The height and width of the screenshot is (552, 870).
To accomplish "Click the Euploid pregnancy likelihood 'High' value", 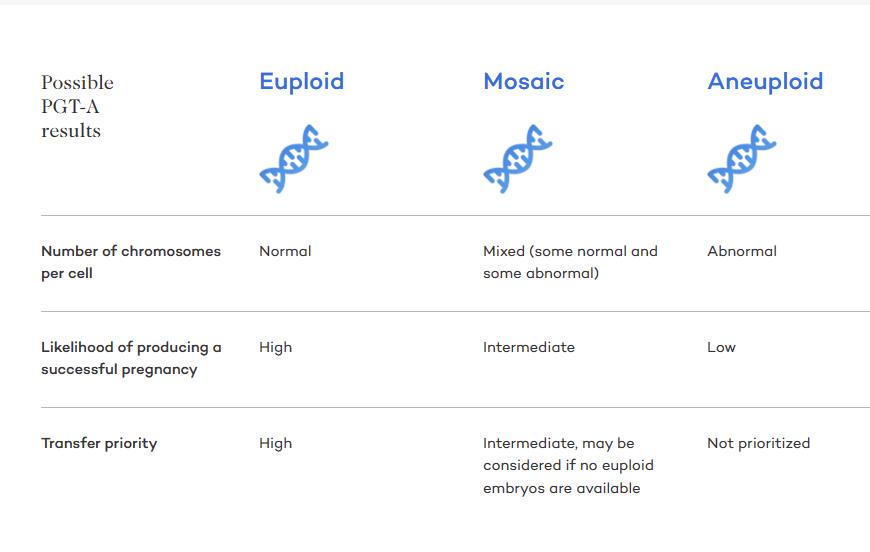I will 275,347.
